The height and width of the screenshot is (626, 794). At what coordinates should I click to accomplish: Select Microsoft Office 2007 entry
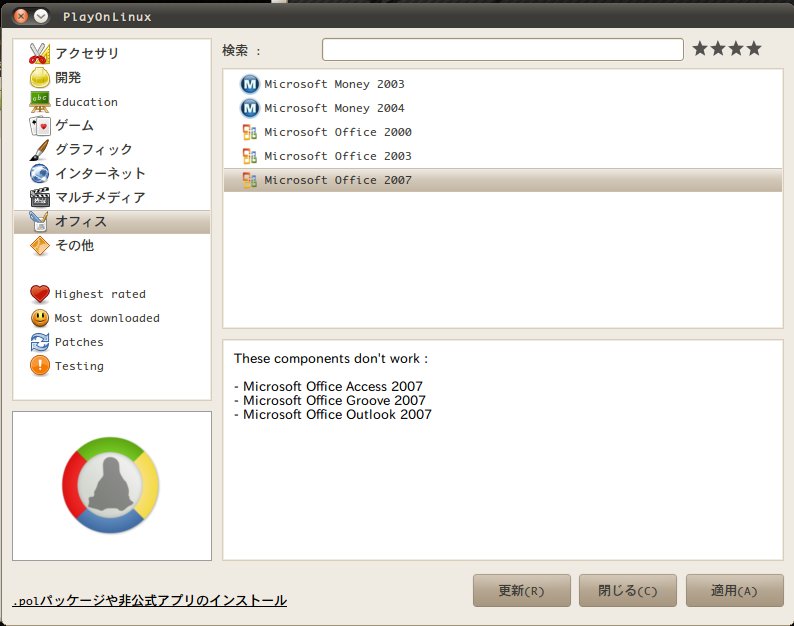tap(503, 180)
